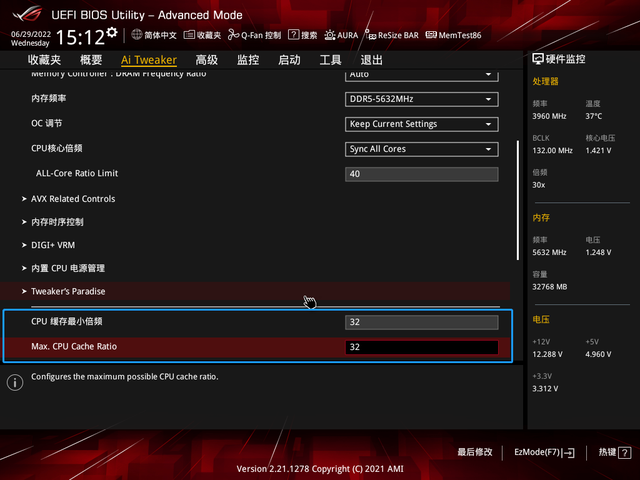Click the ALL-Core Ratio Limit field
This screenshot has height=480, width=640.
coord(422,174)
